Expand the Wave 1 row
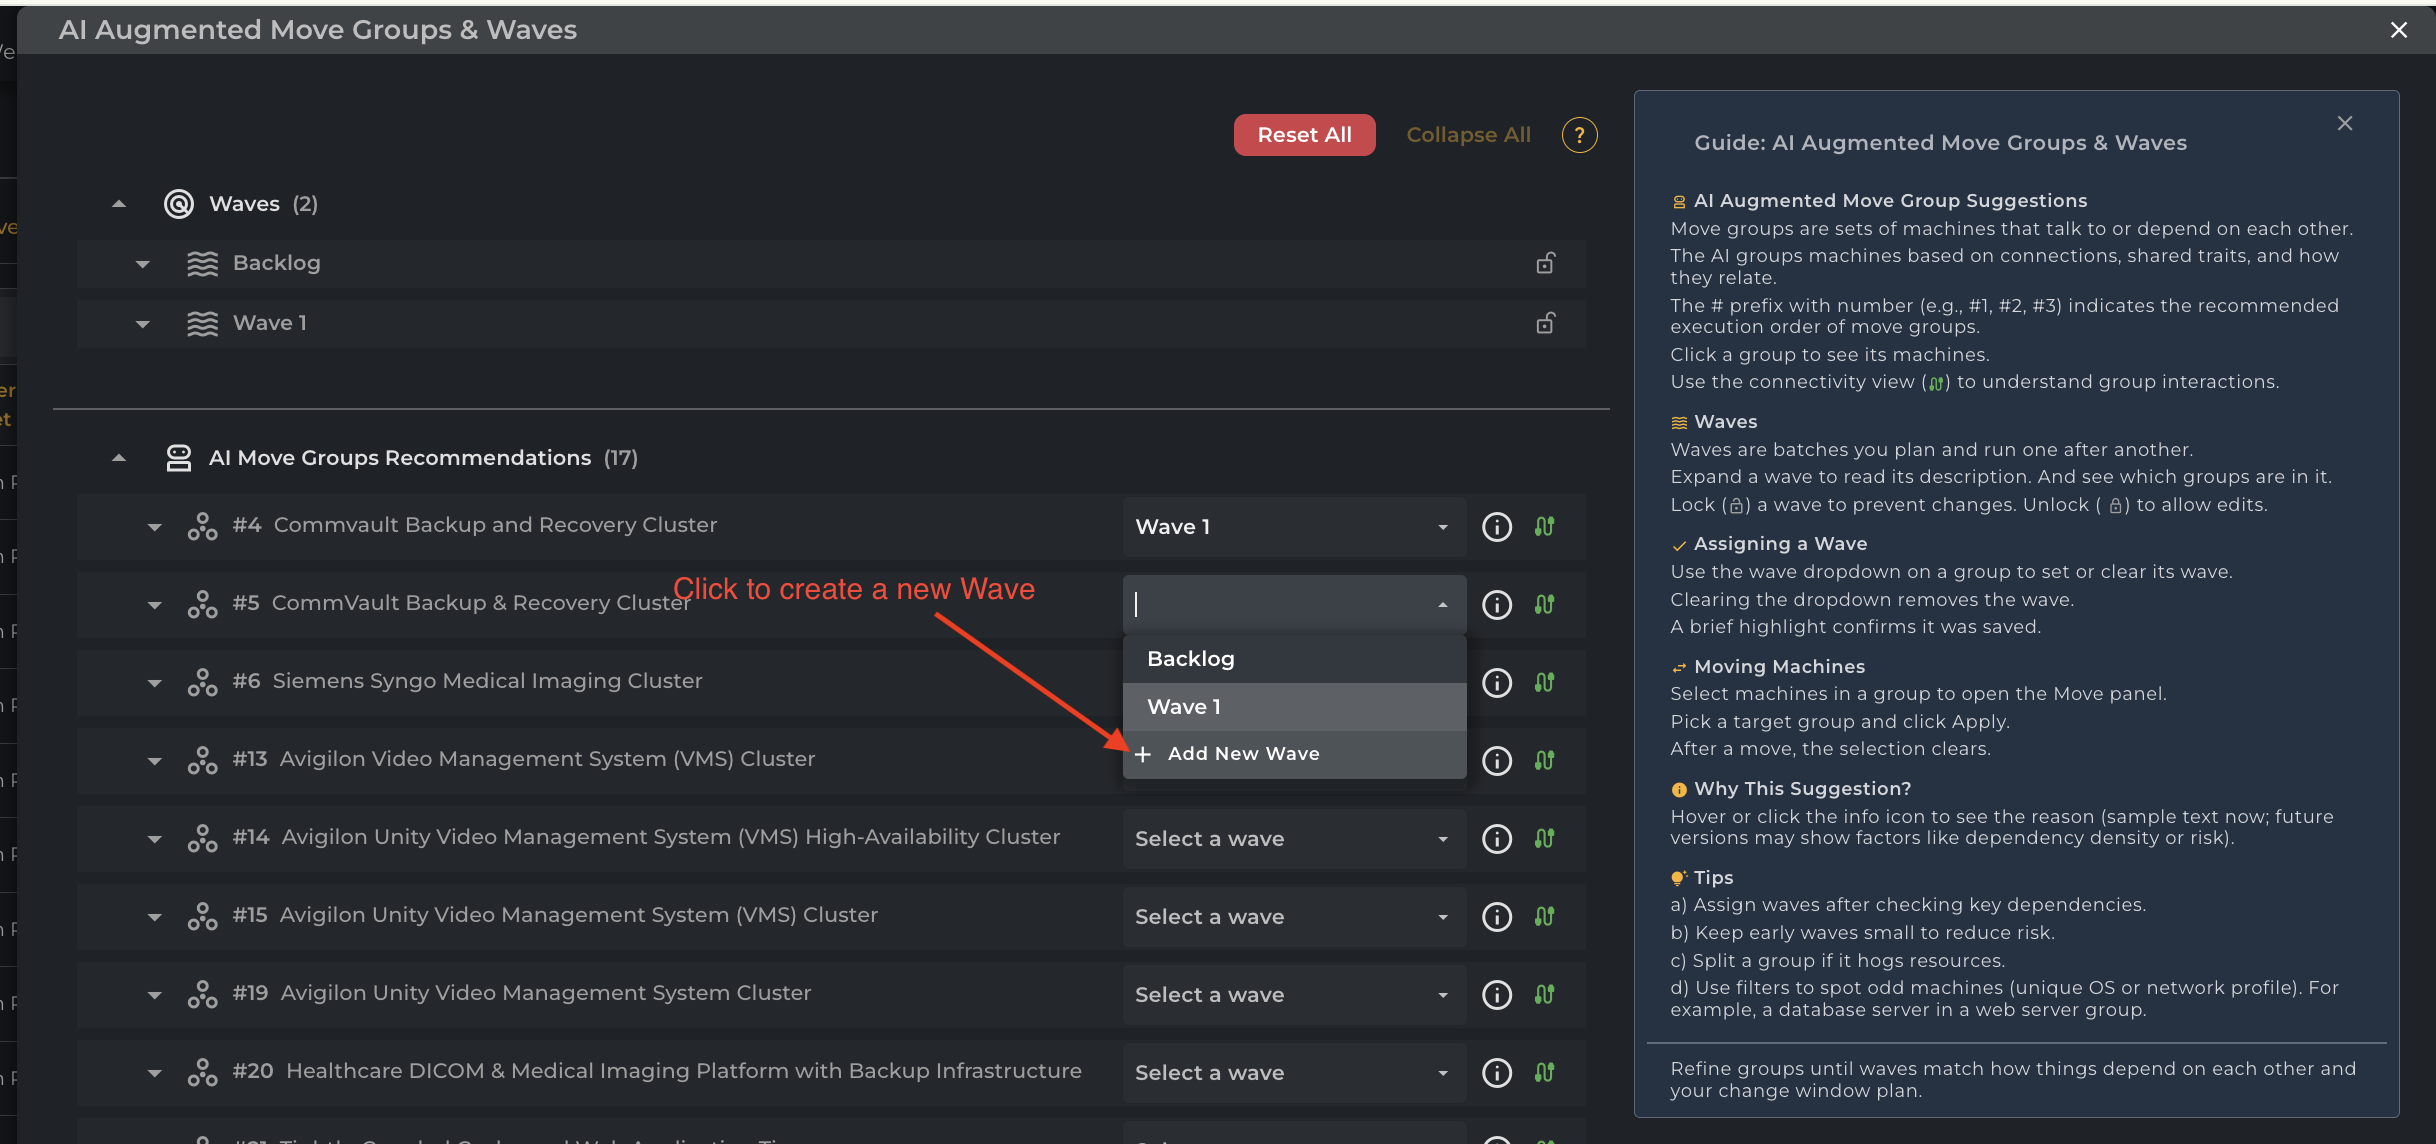The image size is (2436, 1144). coord(143,324)
